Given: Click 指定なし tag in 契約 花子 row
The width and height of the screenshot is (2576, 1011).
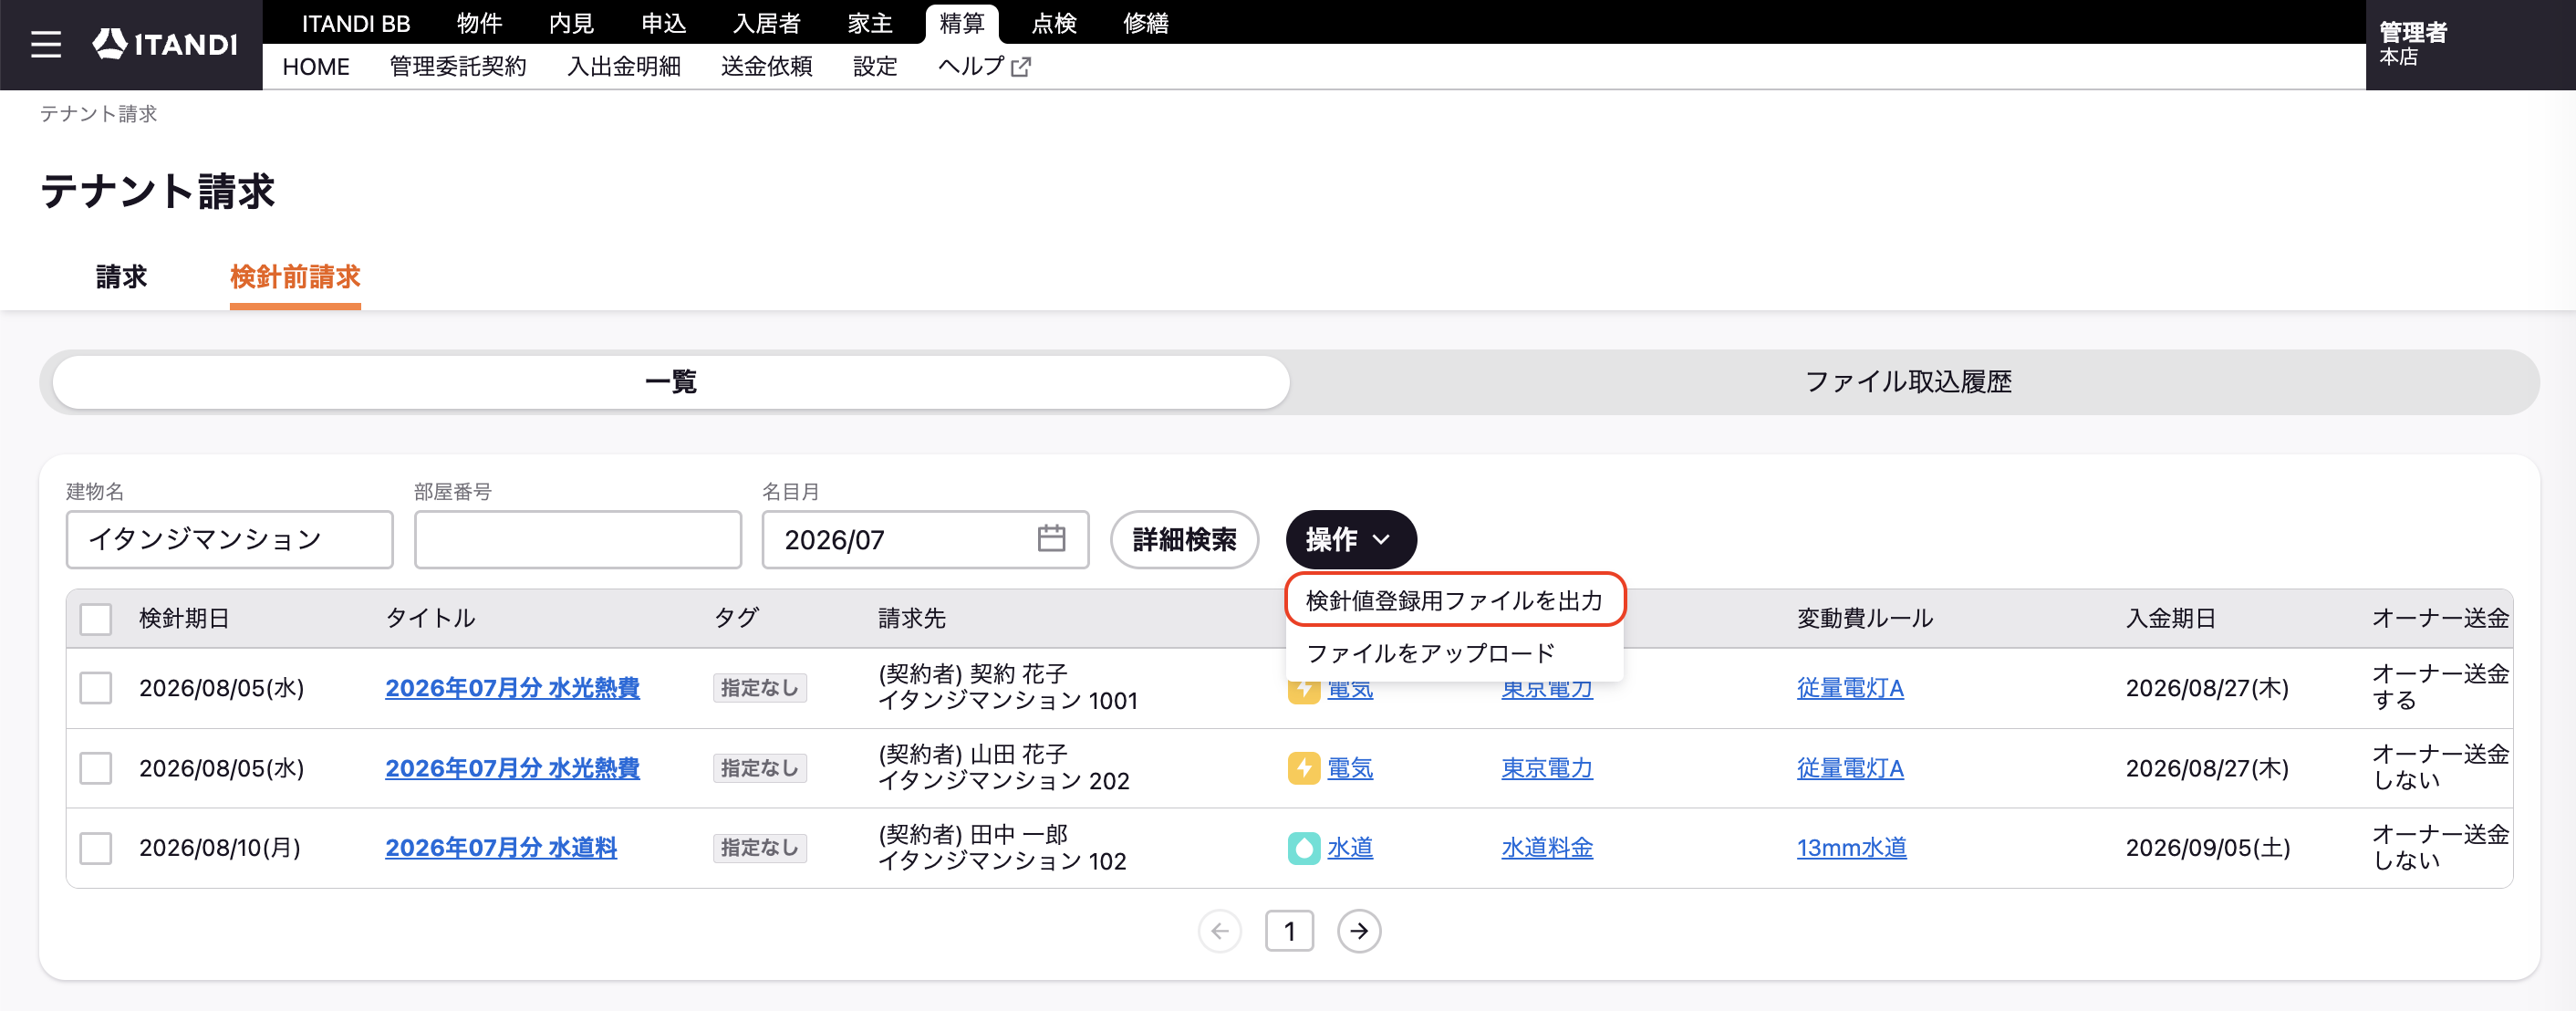Looking at the screenshot, I should [759, 688].
